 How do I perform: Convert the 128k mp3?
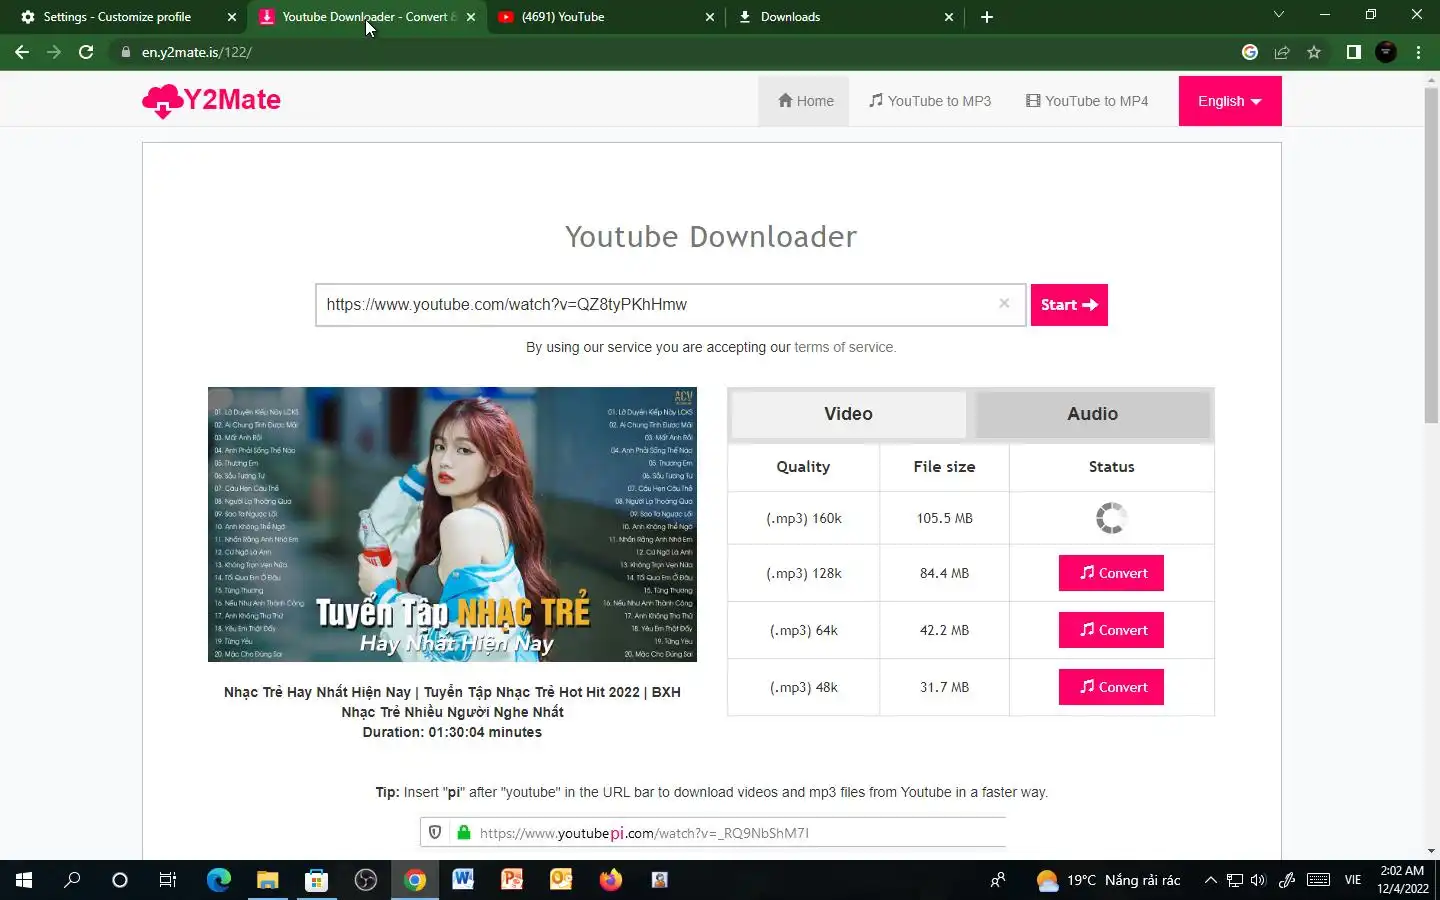[x=1111, y=573]
